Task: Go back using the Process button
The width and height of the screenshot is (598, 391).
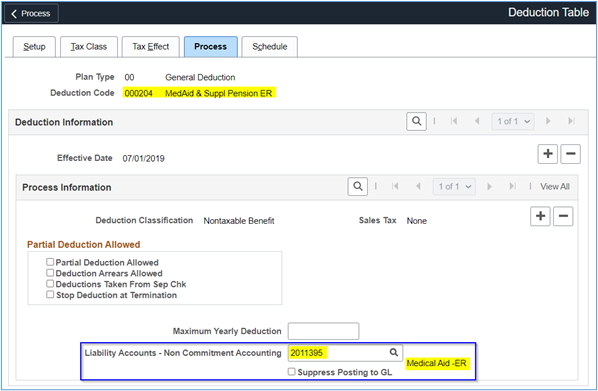Action: [x=31, y=13]
